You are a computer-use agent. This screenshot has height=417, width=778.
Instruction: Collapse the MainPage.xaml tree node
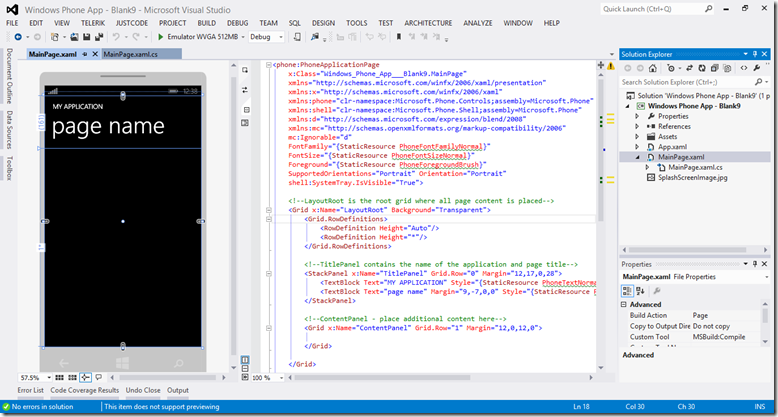638,157
